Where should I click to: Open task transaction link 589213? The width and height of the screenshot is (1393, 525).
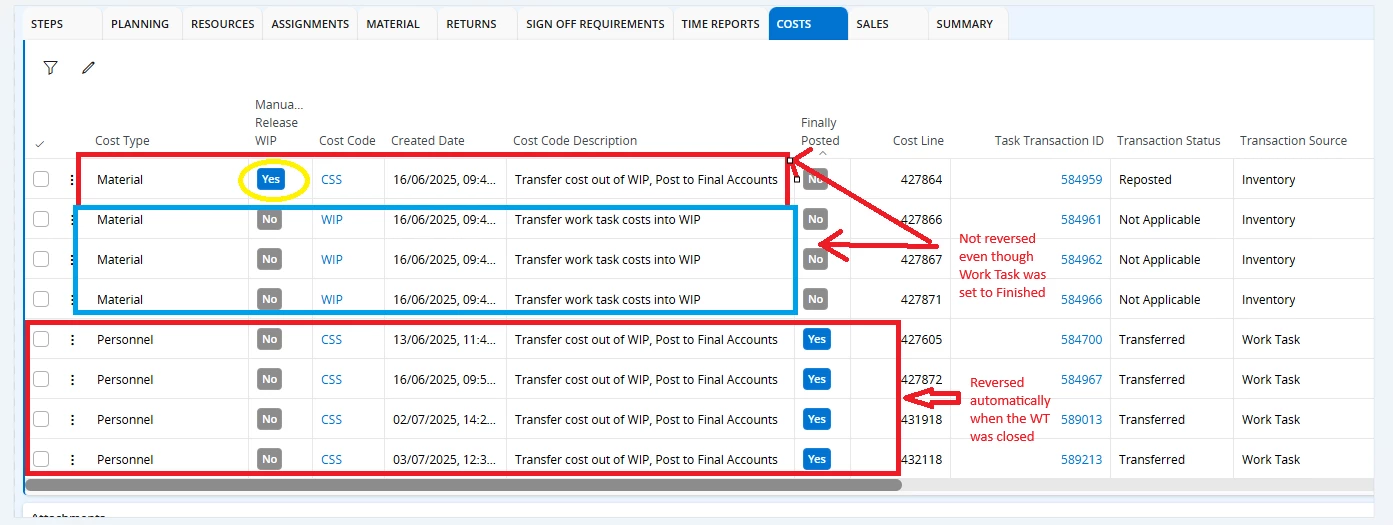(1081, 460)
